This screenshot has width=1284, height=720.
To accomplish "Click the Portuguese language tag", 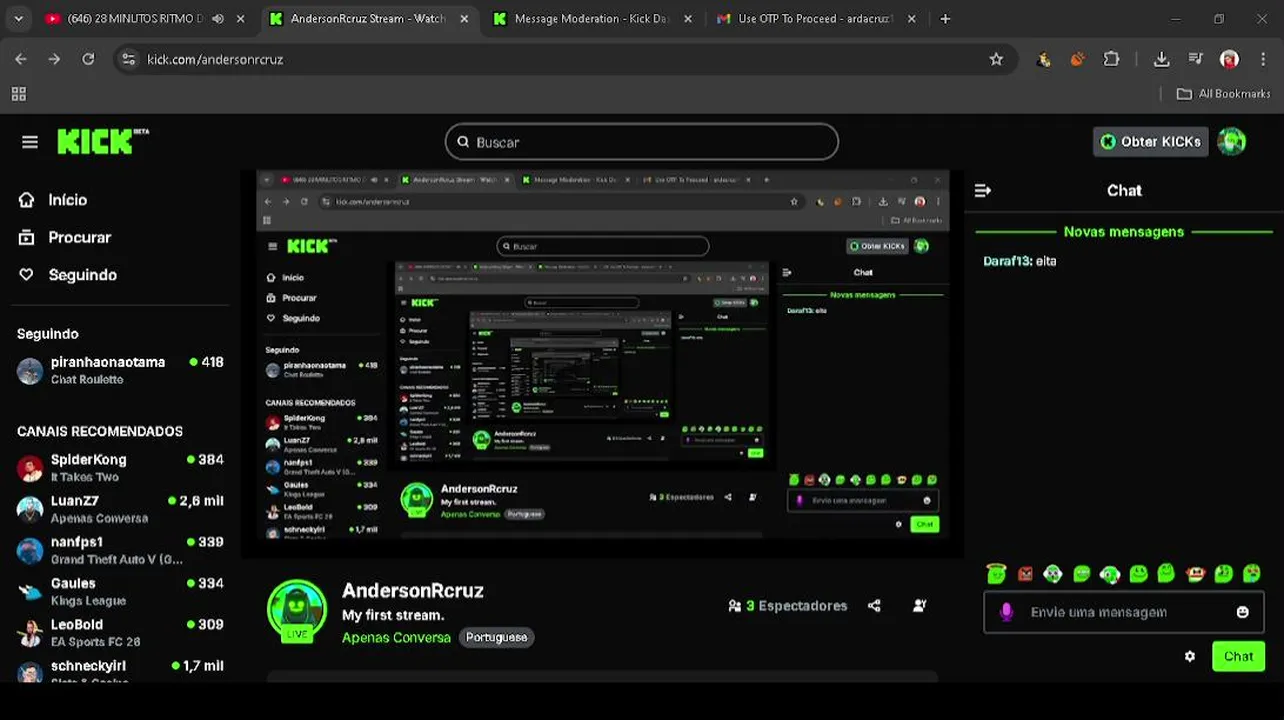I will point(496,637).
